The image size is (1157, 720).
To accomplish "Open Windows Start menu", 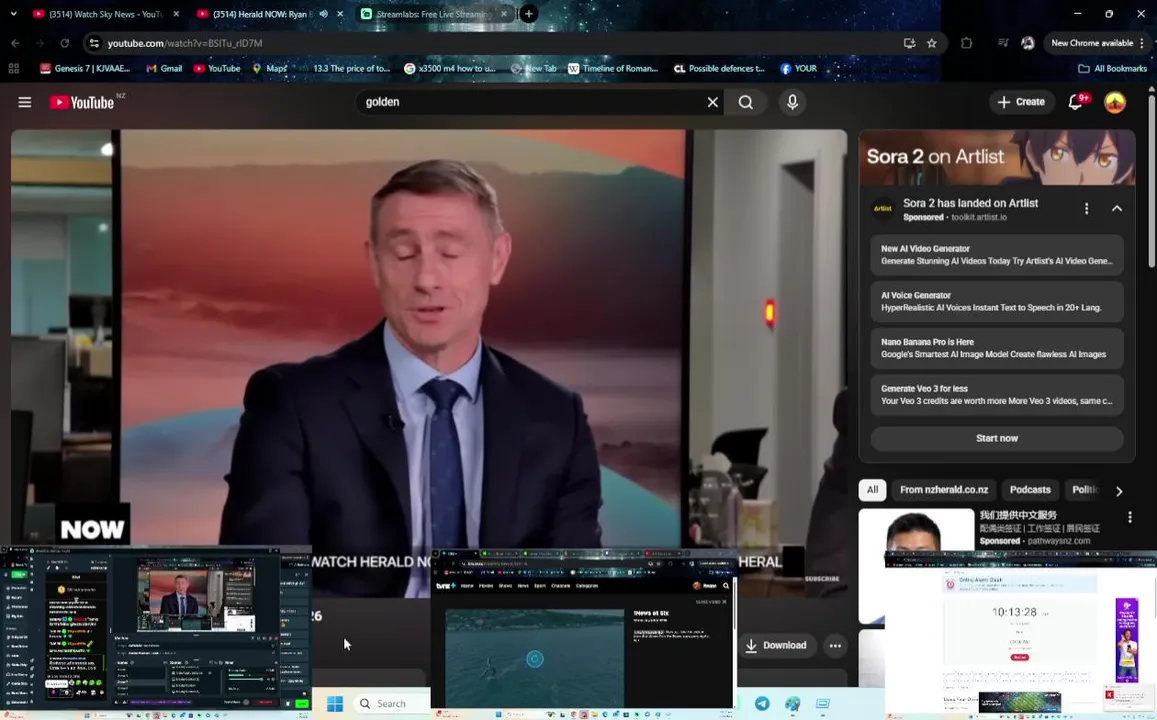I will click(335, 704).
